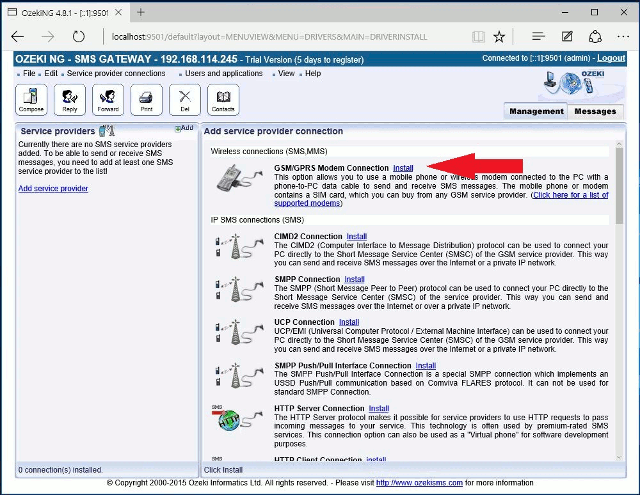Click Install for CIMD2 Connection

coord(357,236)
